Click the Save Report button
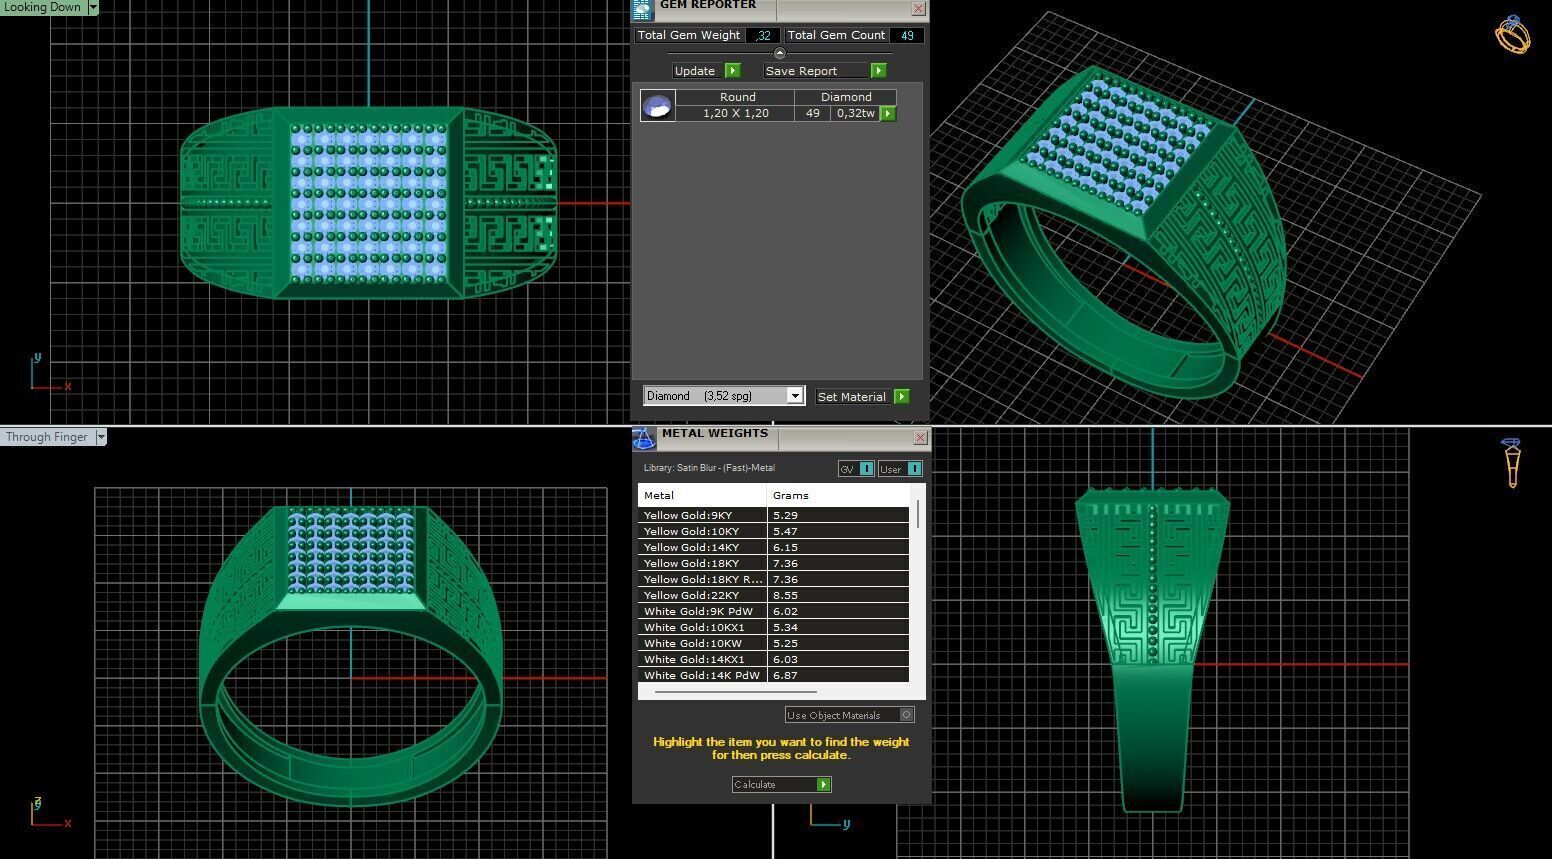This screenshot has height=859, width=1552. coord(824,71)
